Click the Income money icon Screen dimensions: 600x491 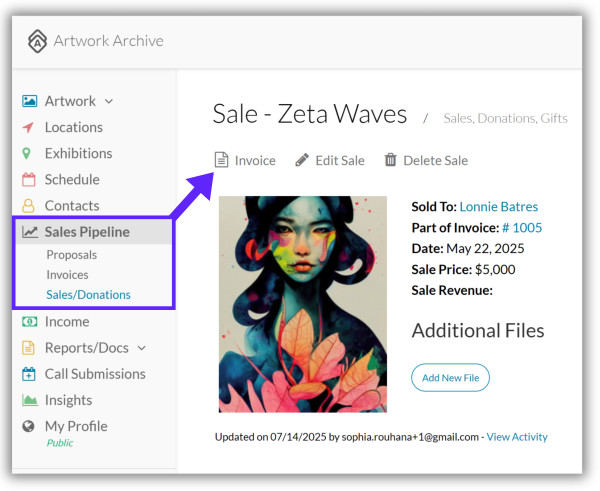29,321
